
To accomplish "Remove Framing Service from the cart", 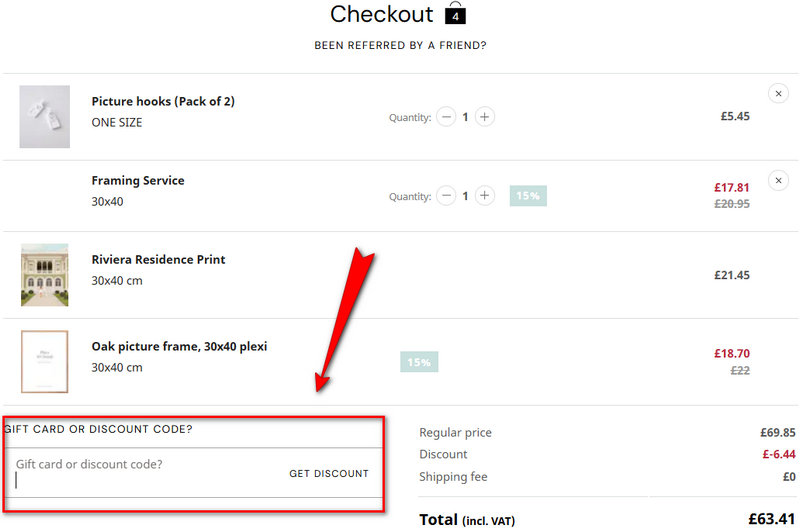I will point(778,180).
